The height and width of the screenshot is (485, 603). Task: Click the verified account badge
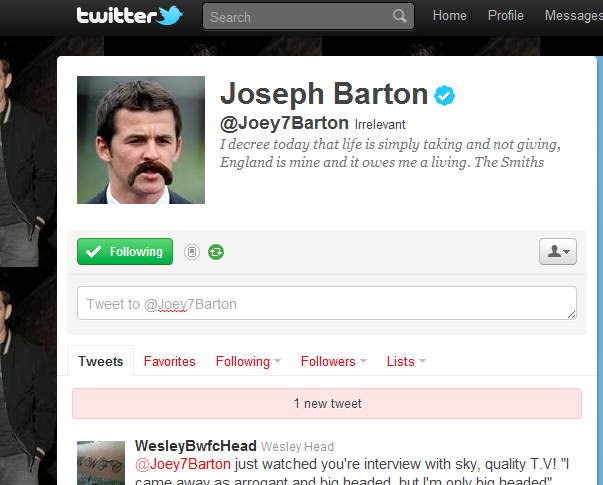pos(445,95)
